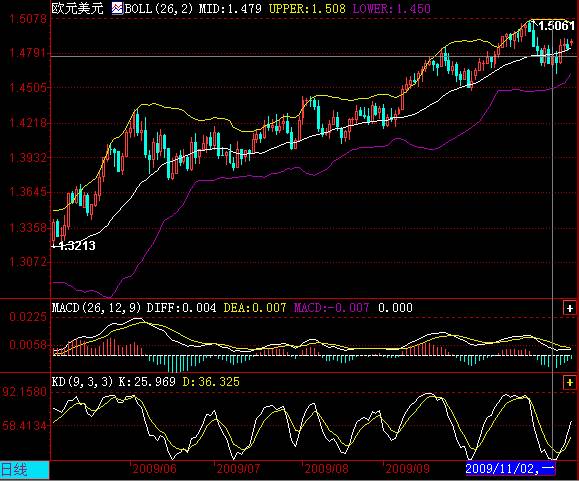This screenshot has width=579, height=481.
Task: Click the highlighted 2009/11/02 cursor date
Action: pyautogui.click(x=511, y=469)
